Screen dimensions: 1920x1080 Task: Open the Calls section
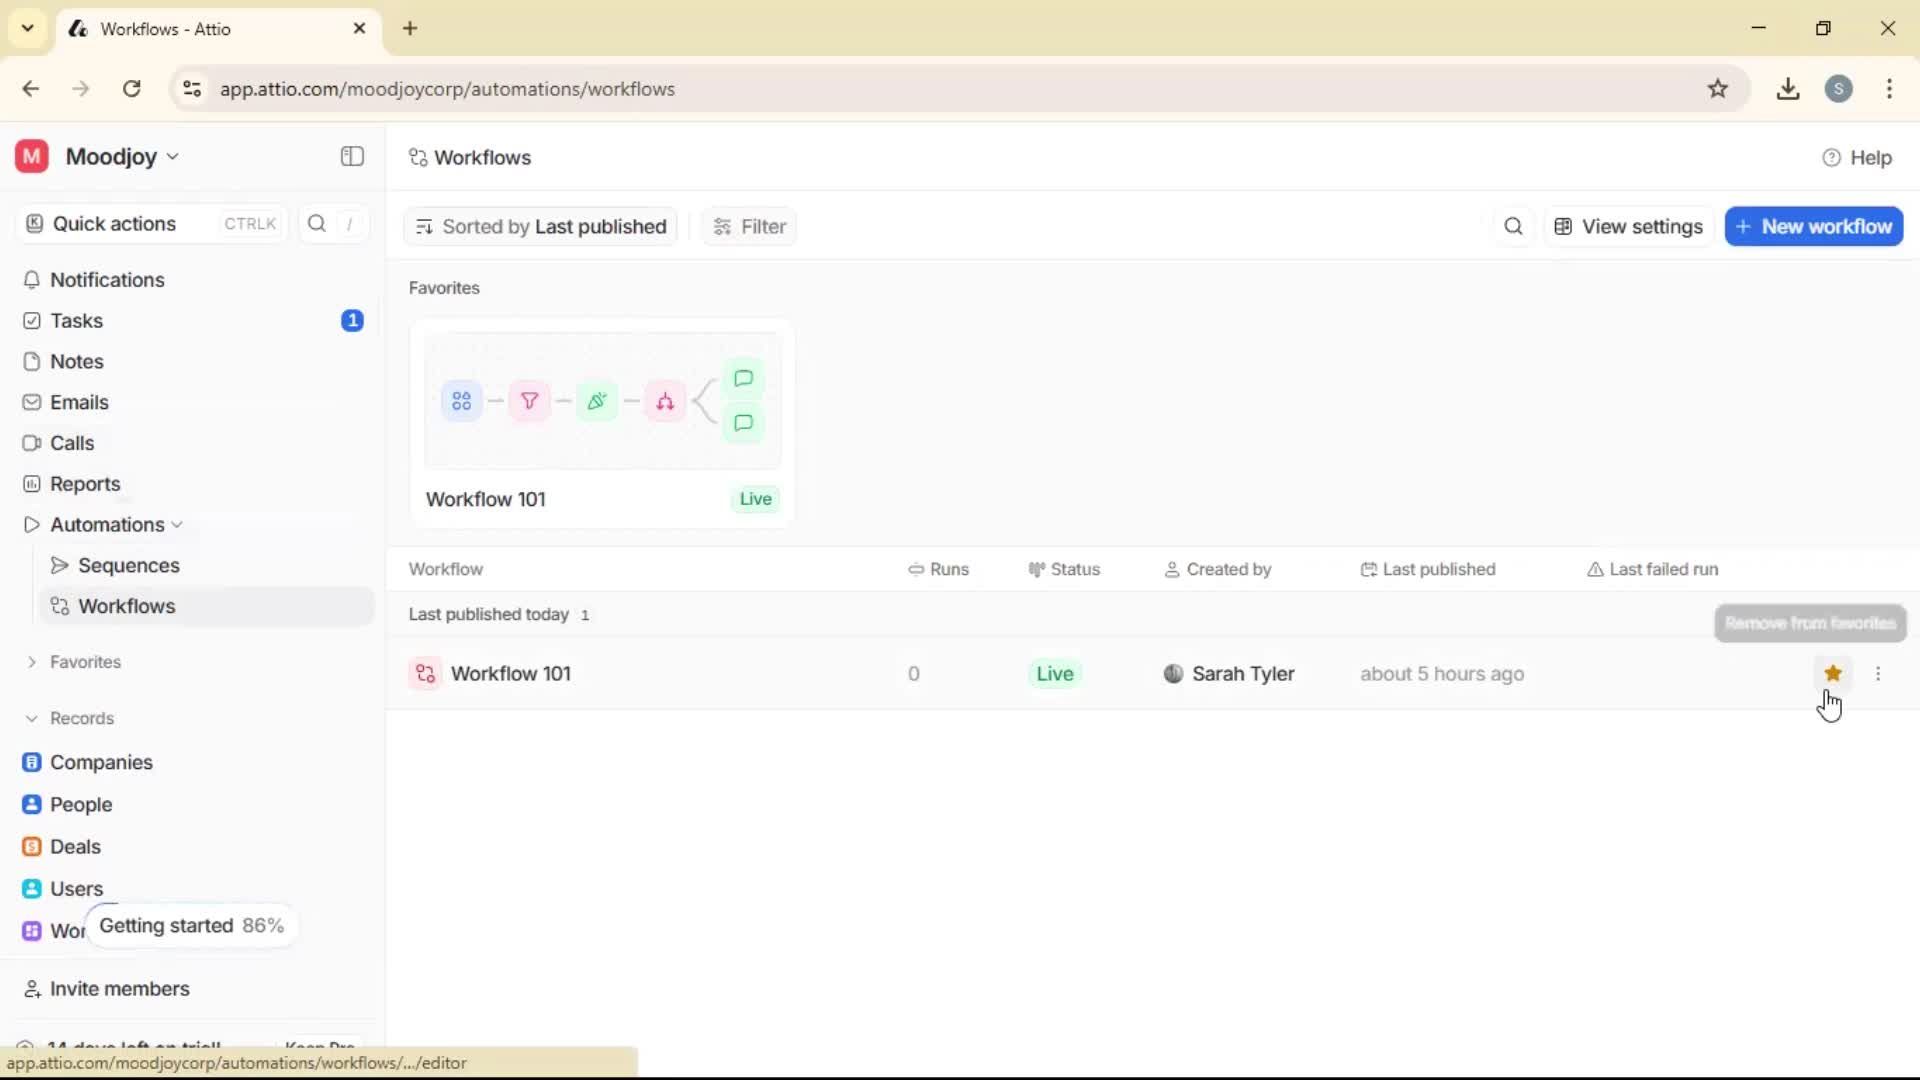(x=71, y=442)
